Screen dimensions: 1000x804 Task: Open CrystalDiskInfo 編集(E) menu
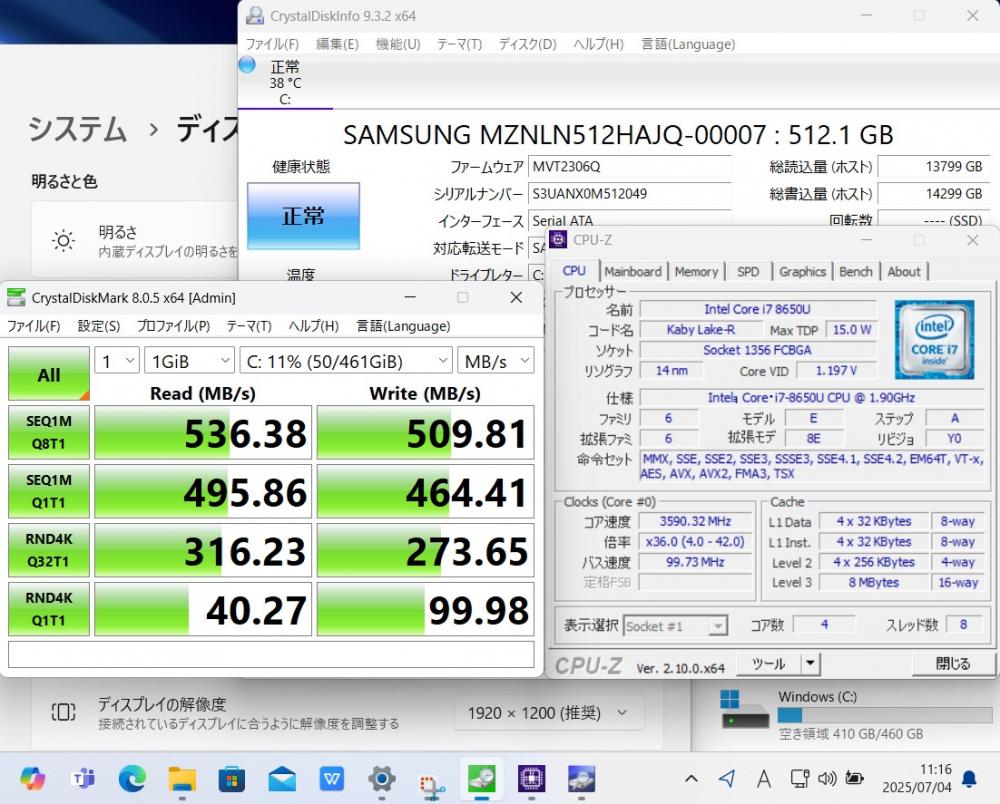[x=337, y=44]
